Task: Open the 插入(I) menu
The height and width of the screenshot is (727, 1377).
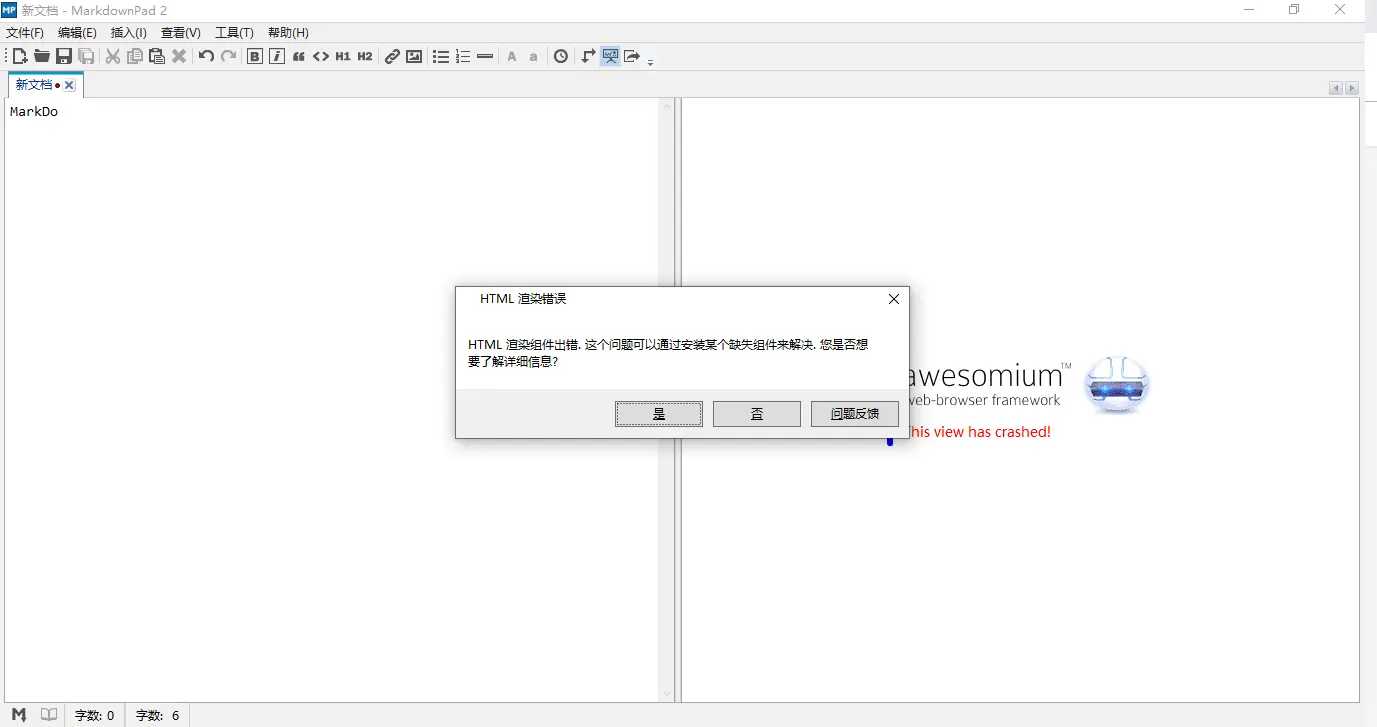Action: 129,33
